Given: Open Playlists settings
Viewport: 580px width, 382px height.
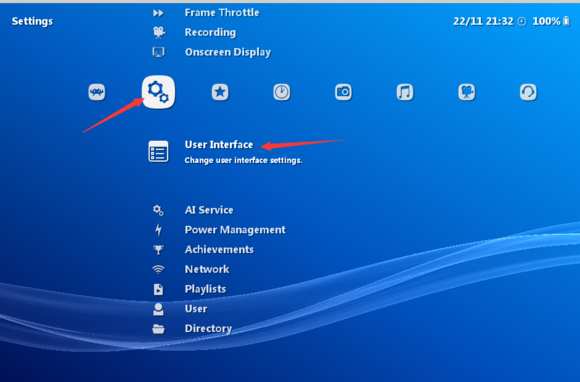Looking at the screenshot, I should 205,289.
